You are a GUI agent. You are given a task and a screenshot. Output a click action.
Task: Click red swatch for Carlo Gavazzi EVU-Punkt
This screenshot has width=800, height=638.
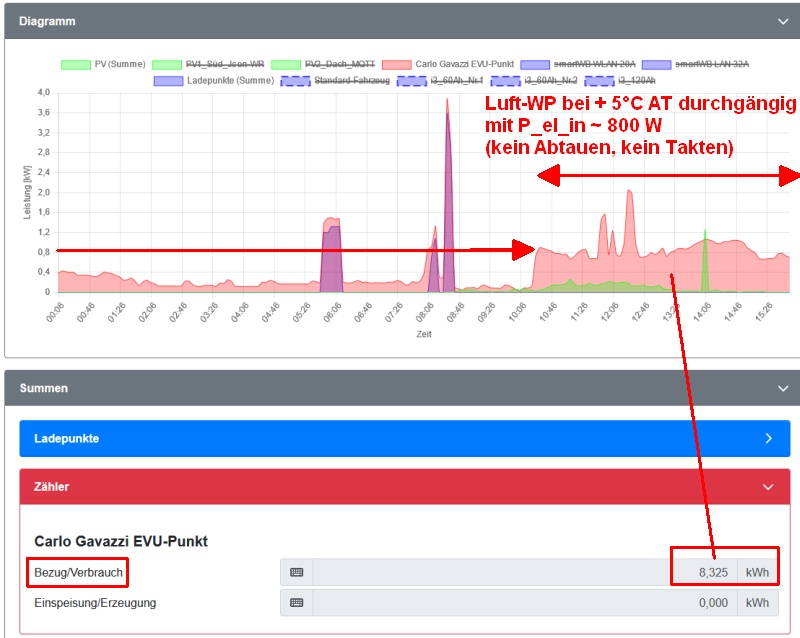[x=396, y=65]
